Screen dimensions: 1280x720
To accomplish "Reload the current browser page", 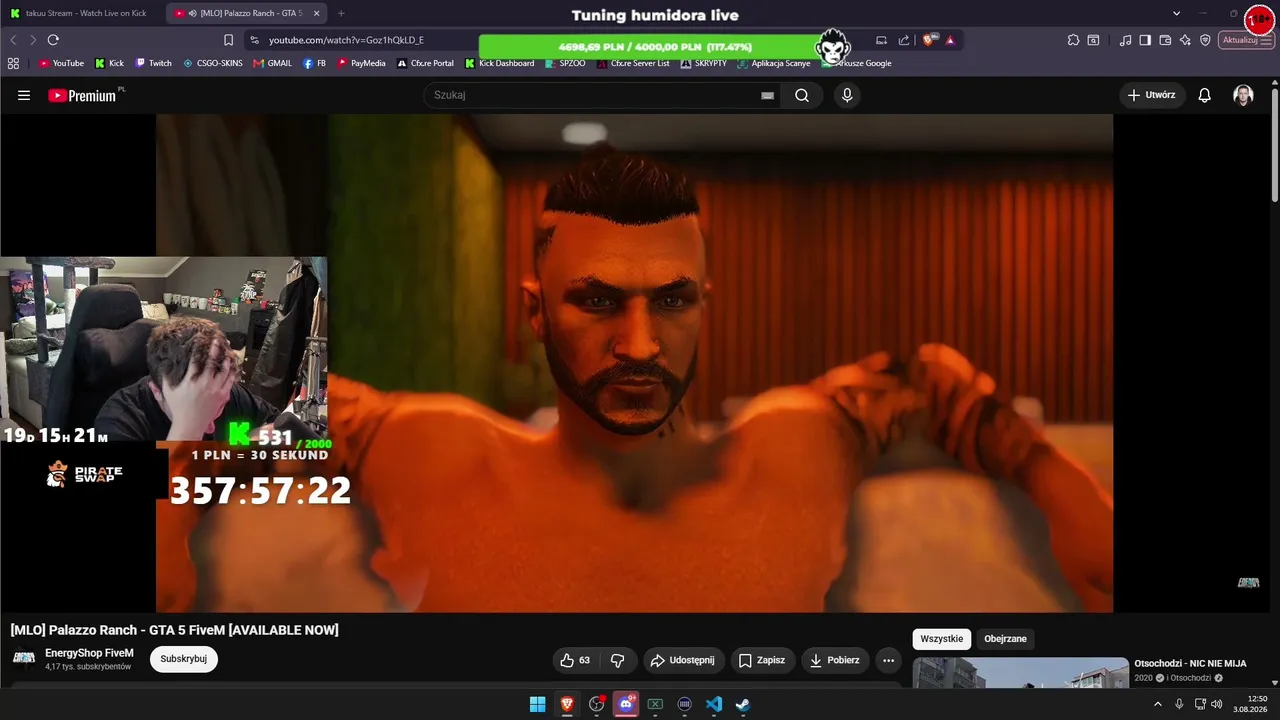I will [x=53, y=40].
